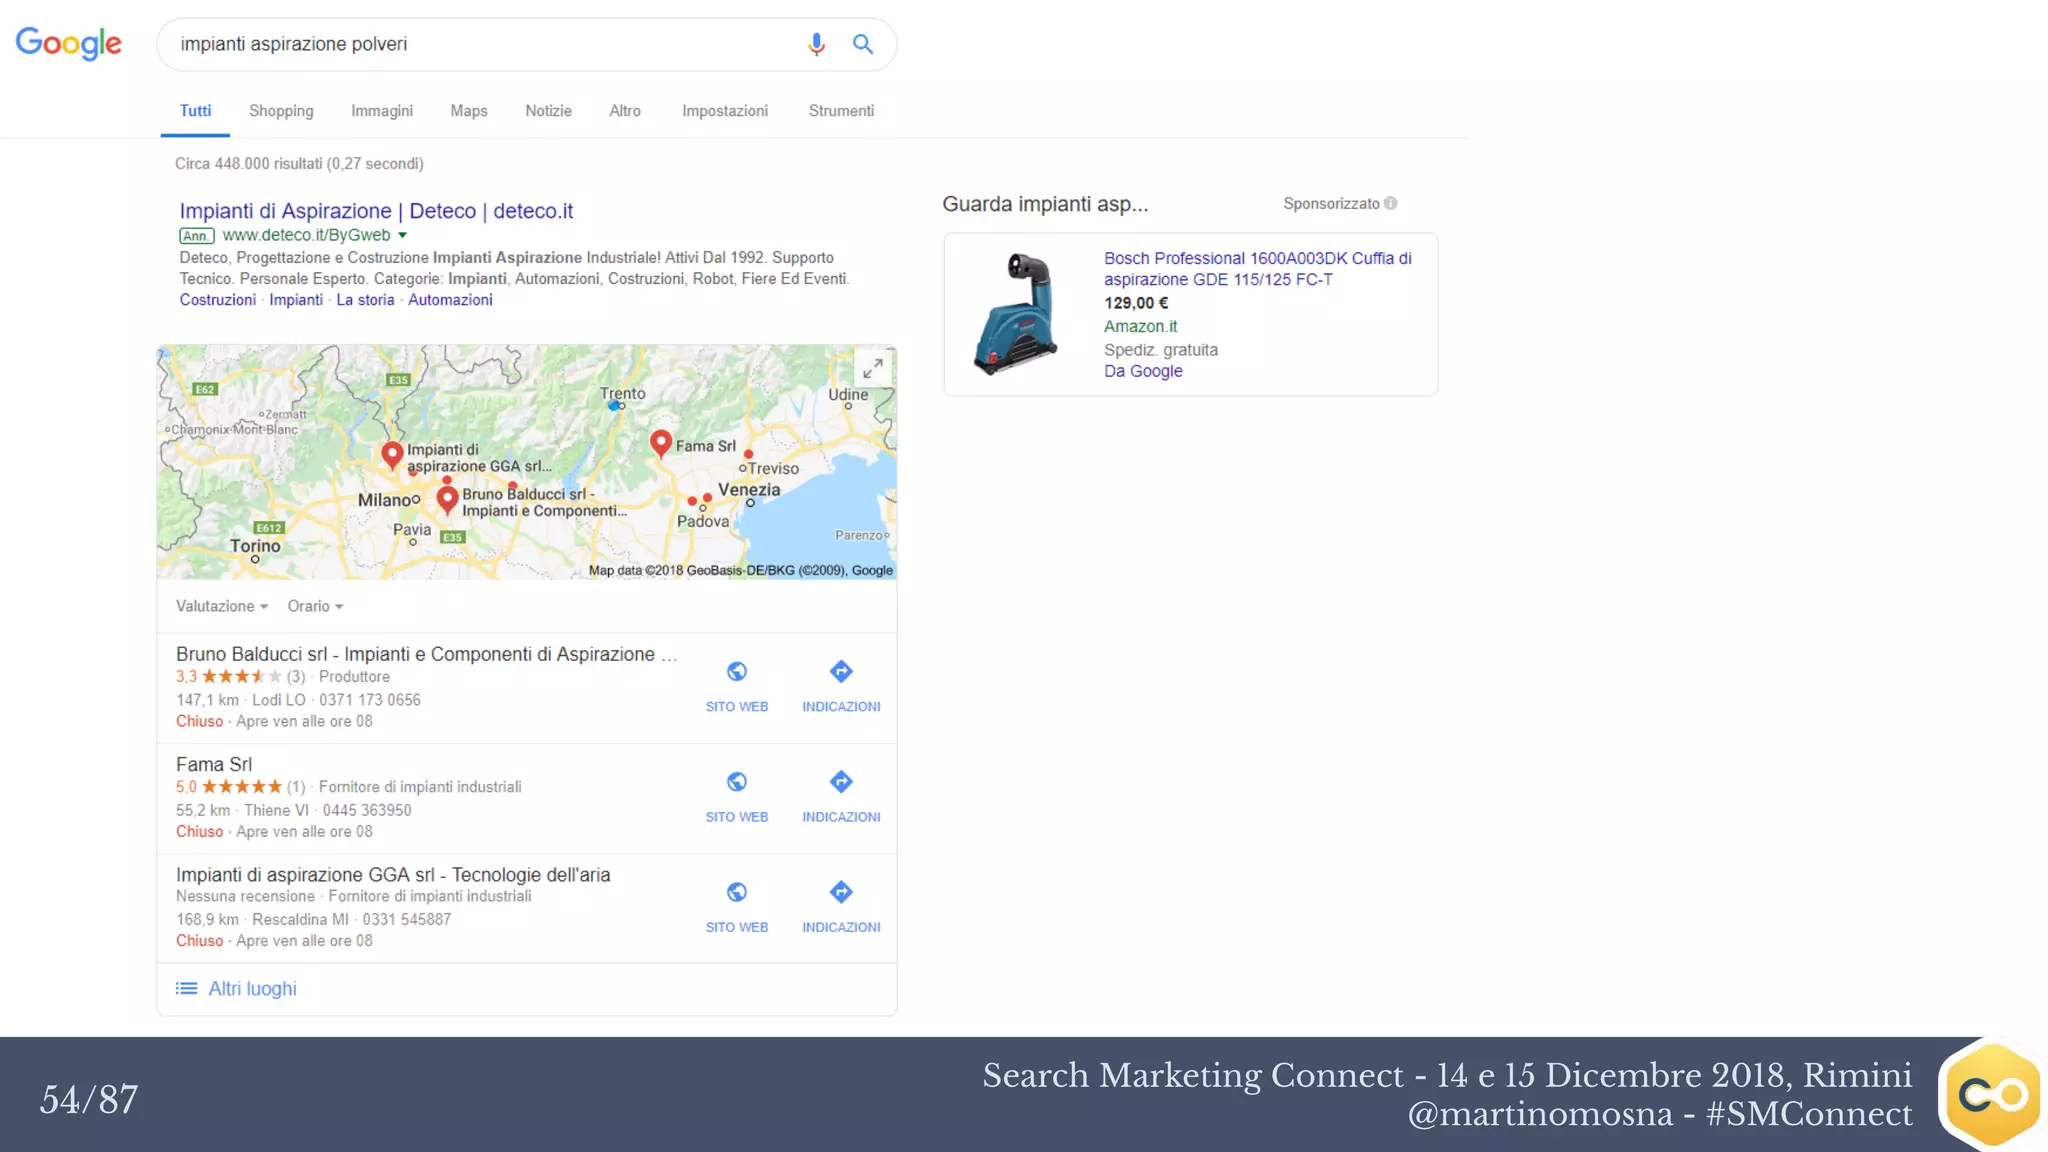The image size is (2048, 1152).
Task: Open the Bruno Balducci srl listing title
Action: (x=427, y=654)
